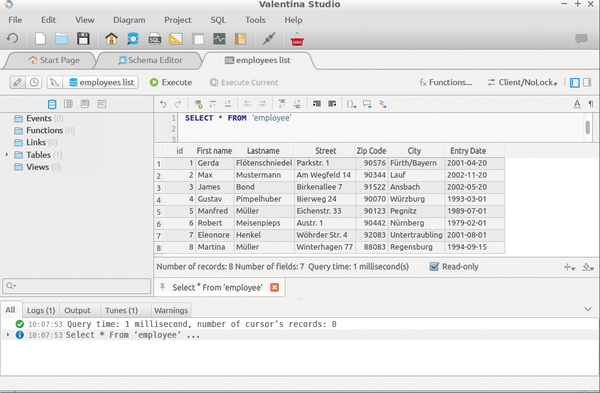Open the Tools menu

(x=255, y=20)
